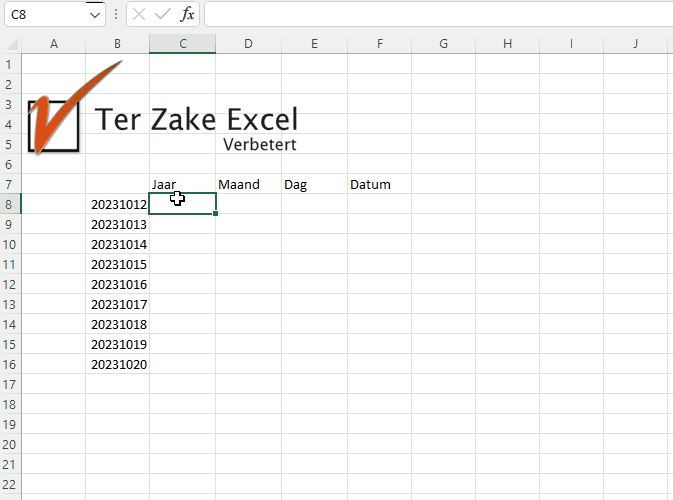673x500 pixels.
Task: Select column B header
Action: [117, 44]
